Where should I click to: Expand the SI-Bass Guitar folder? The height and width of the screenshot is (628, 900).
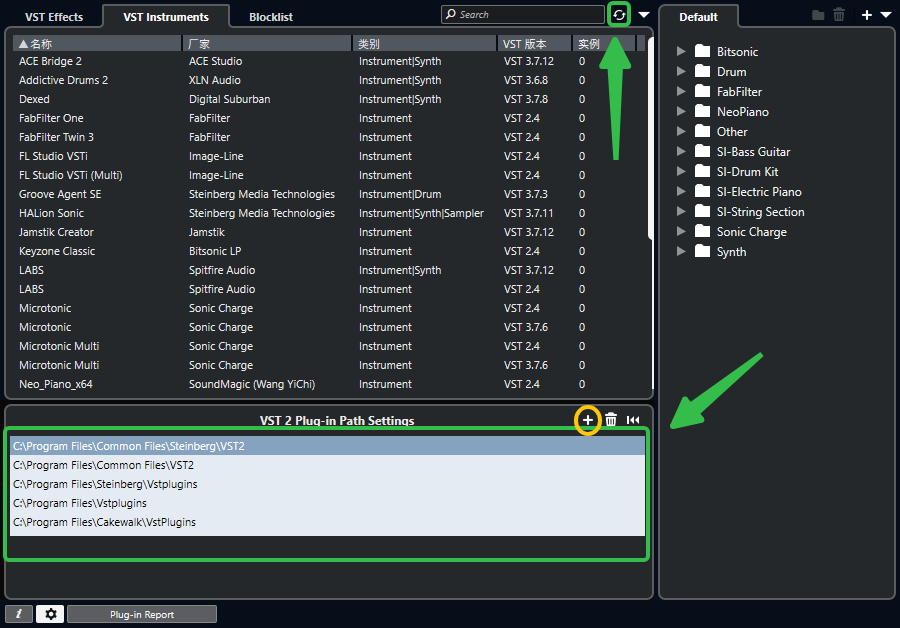(681, 152)
